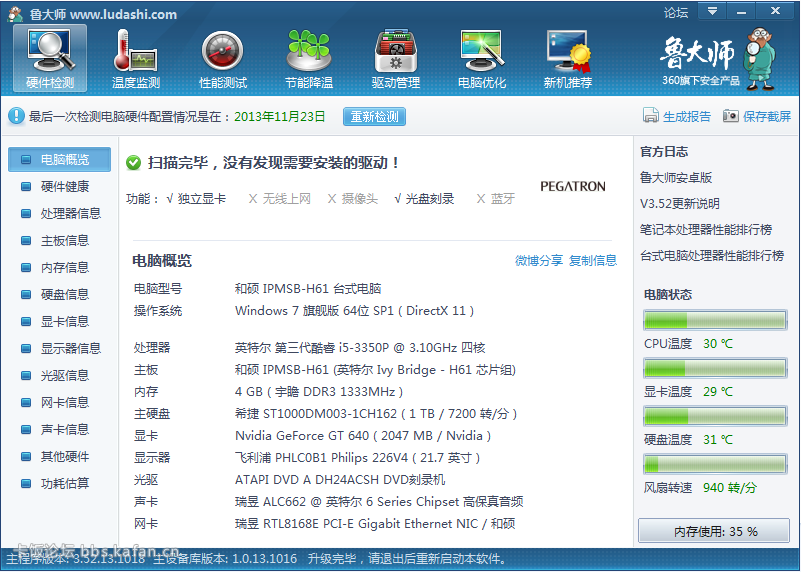Image resolution: width=801 pixels, height=572 pixels.
Task: Click the 无线上网 feature indicator
Action: [x=279, y=199]
